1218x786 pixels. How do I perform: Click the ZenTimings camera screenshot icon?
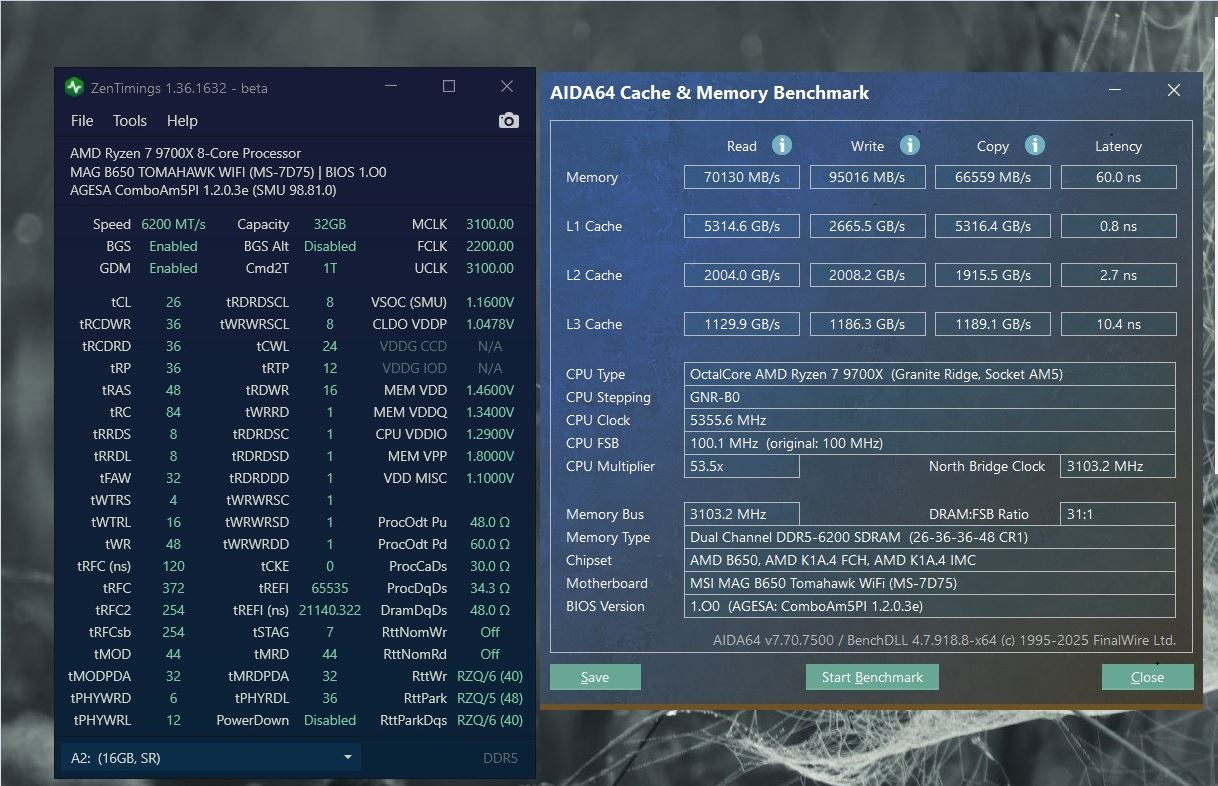(509, 121)
